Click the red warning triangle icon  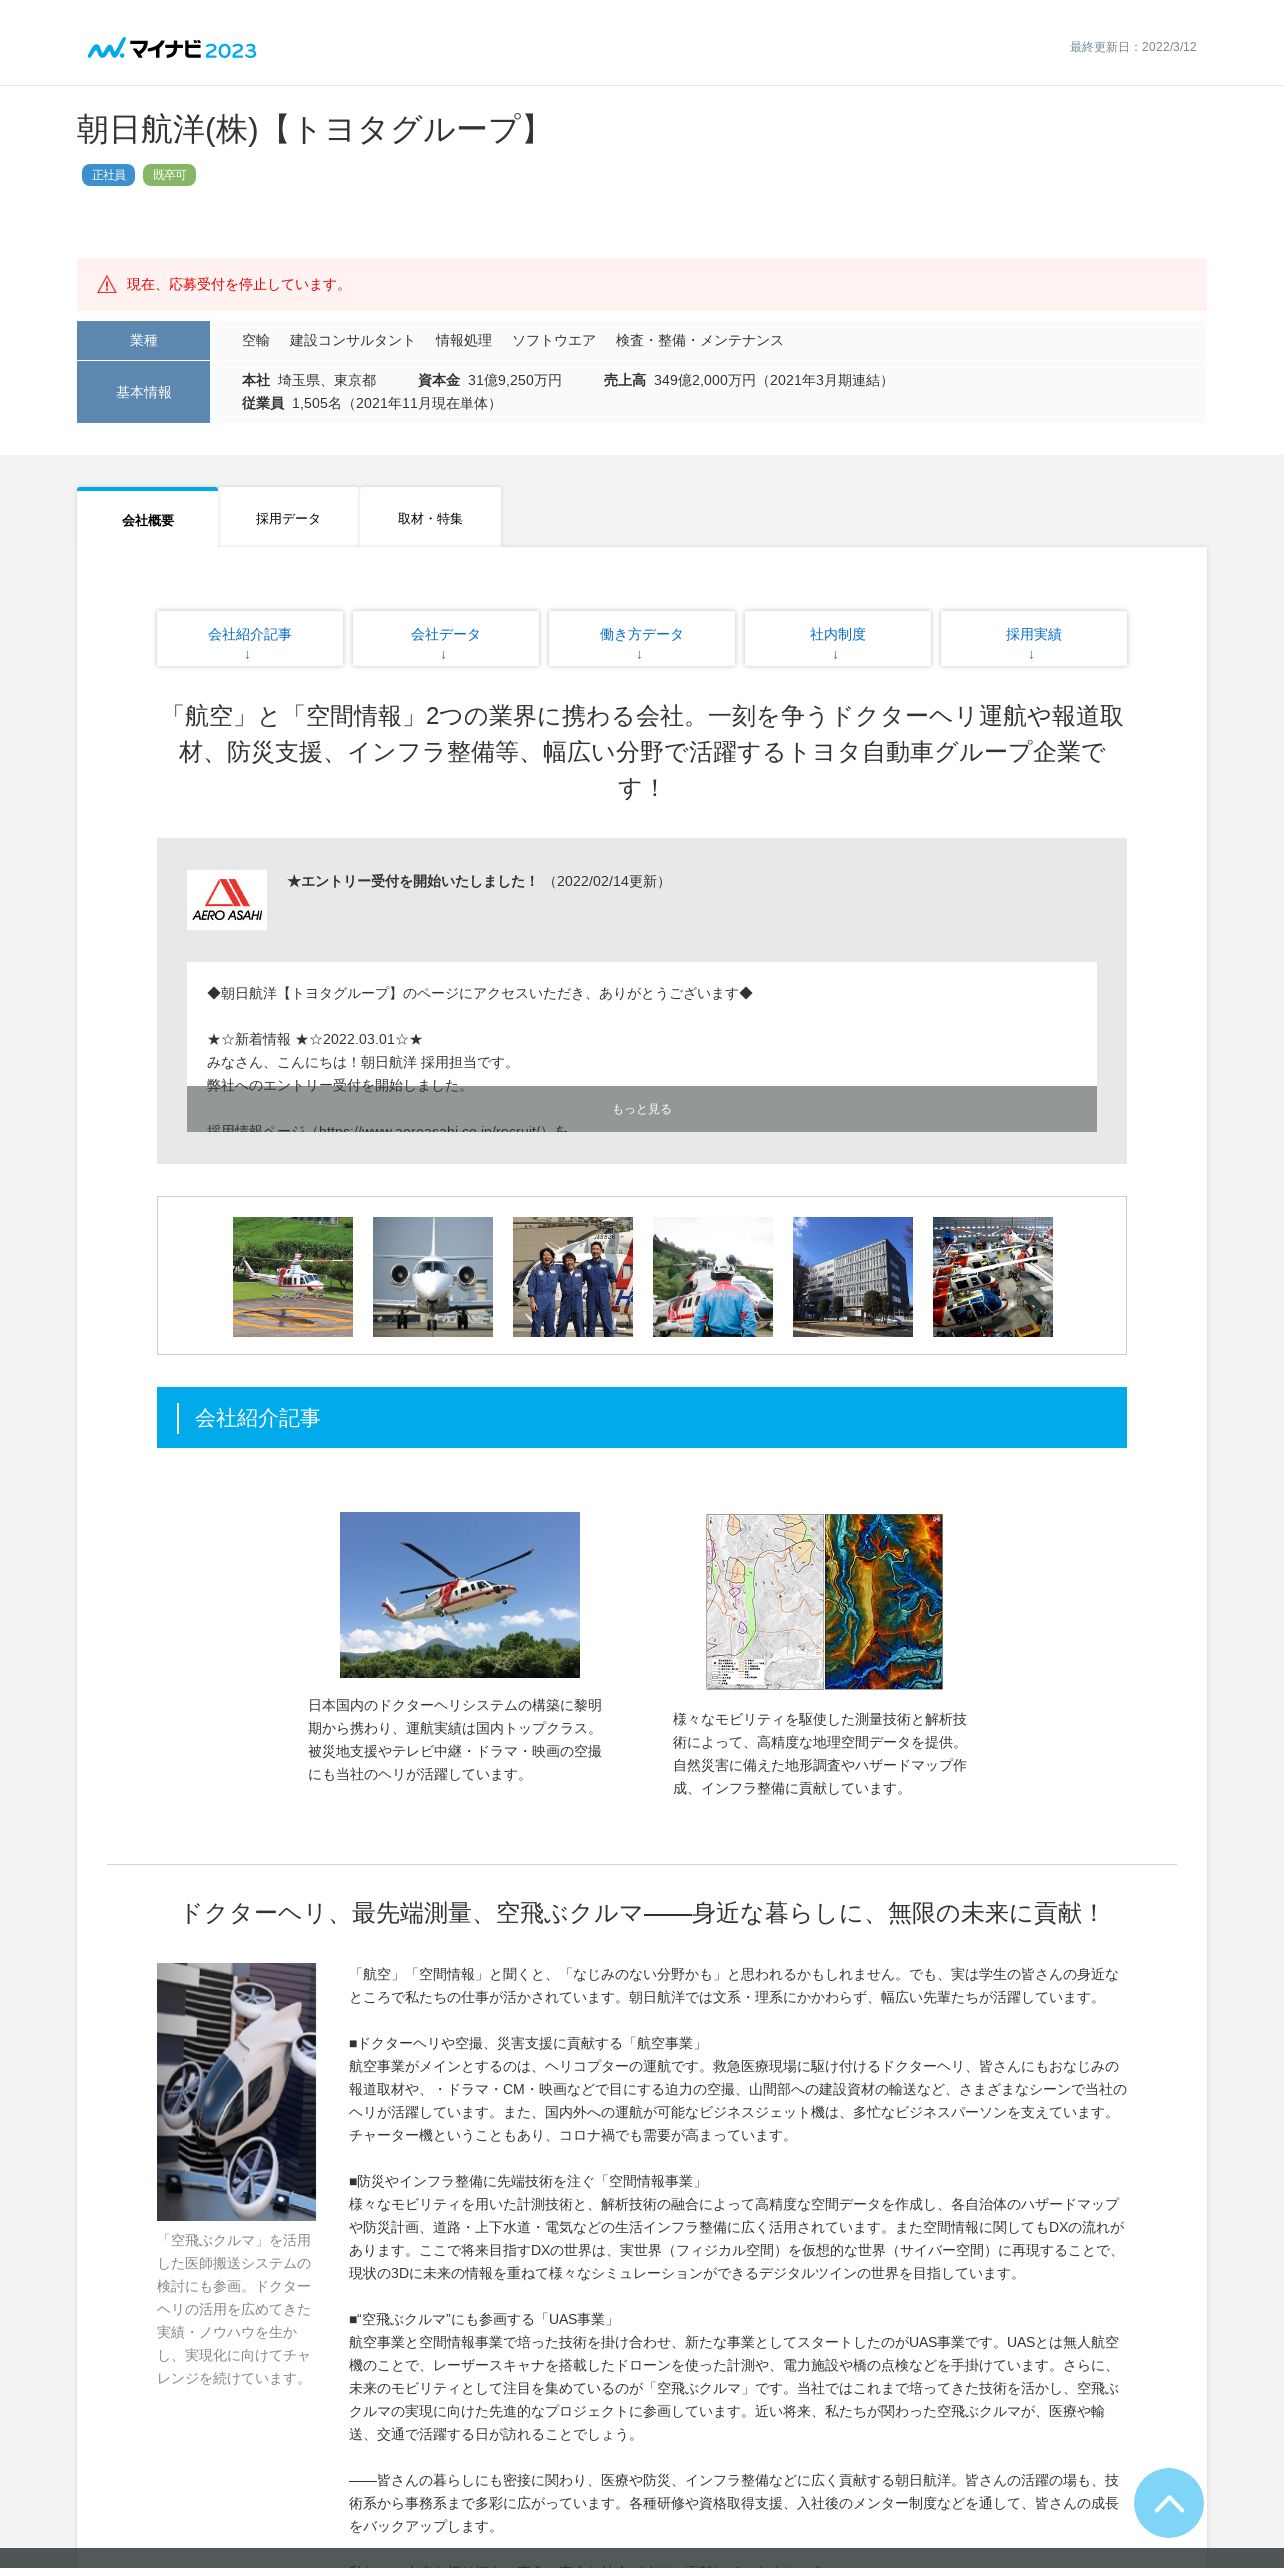tap(107, 285)
